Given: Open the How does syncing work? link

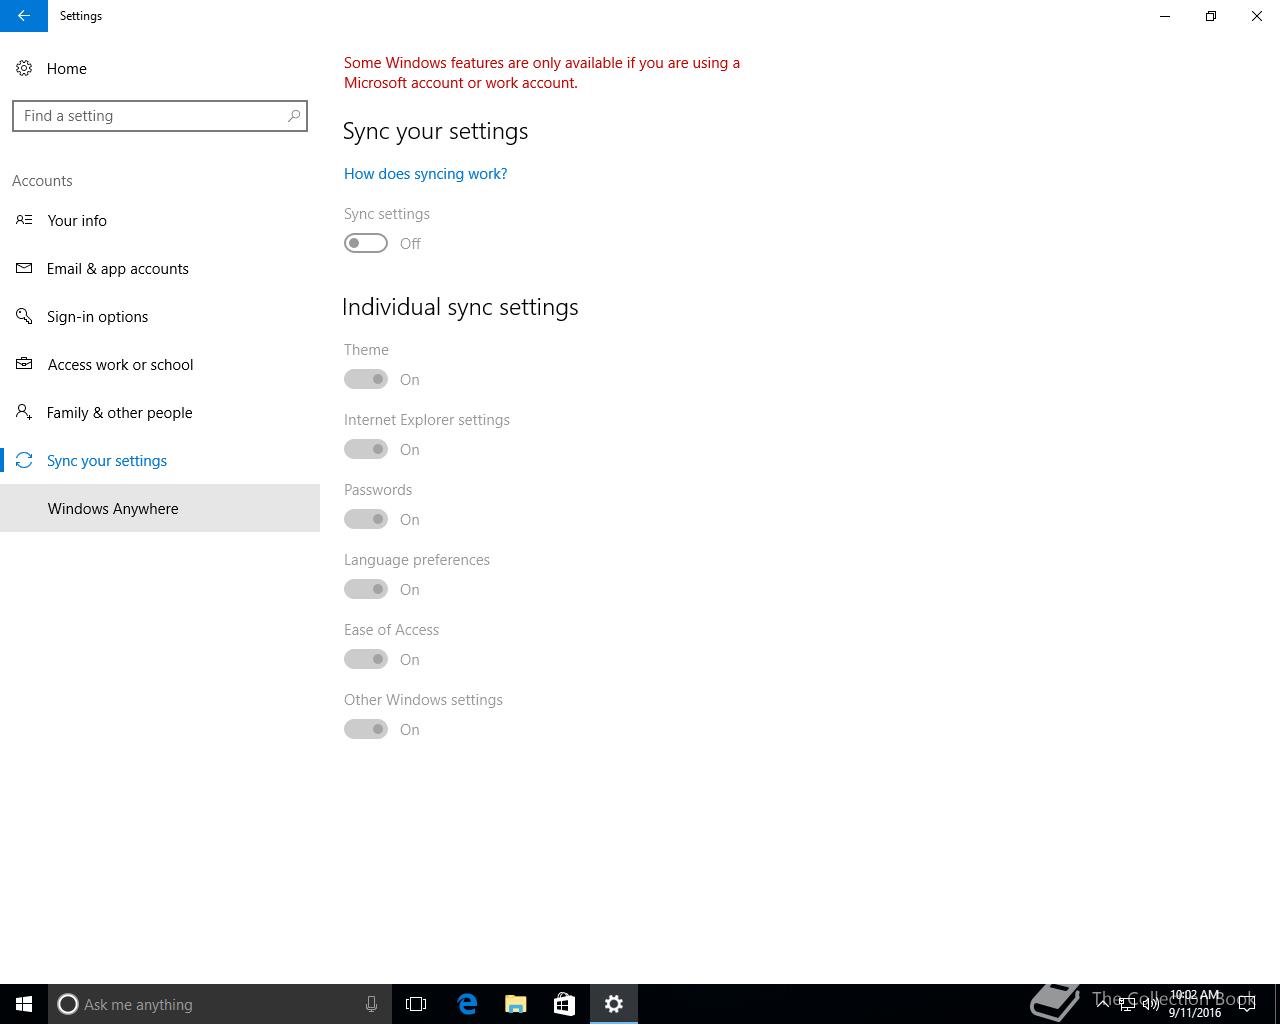Looking at the screenshot, I should click(425, 174).
